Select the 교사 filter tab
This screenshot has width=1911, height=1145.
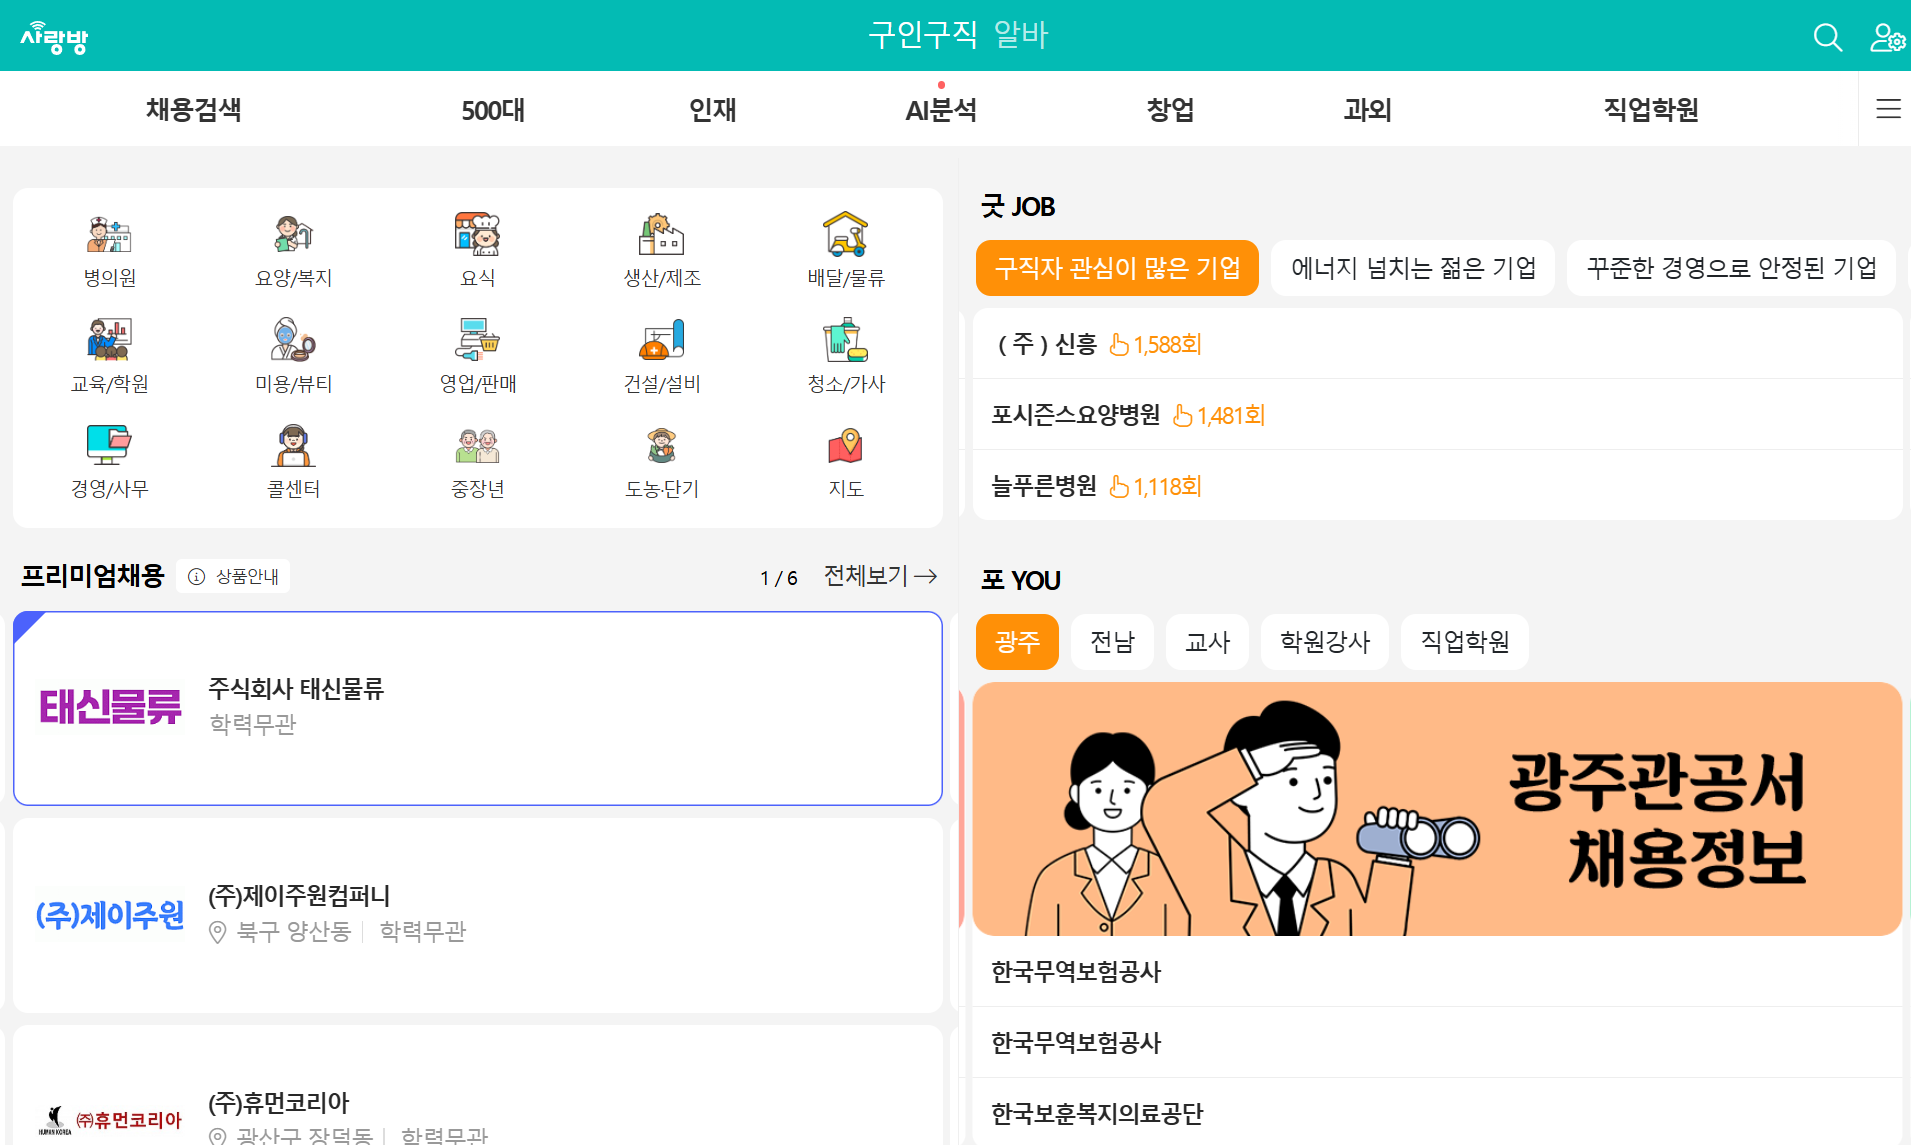[x=1207, y=642]
